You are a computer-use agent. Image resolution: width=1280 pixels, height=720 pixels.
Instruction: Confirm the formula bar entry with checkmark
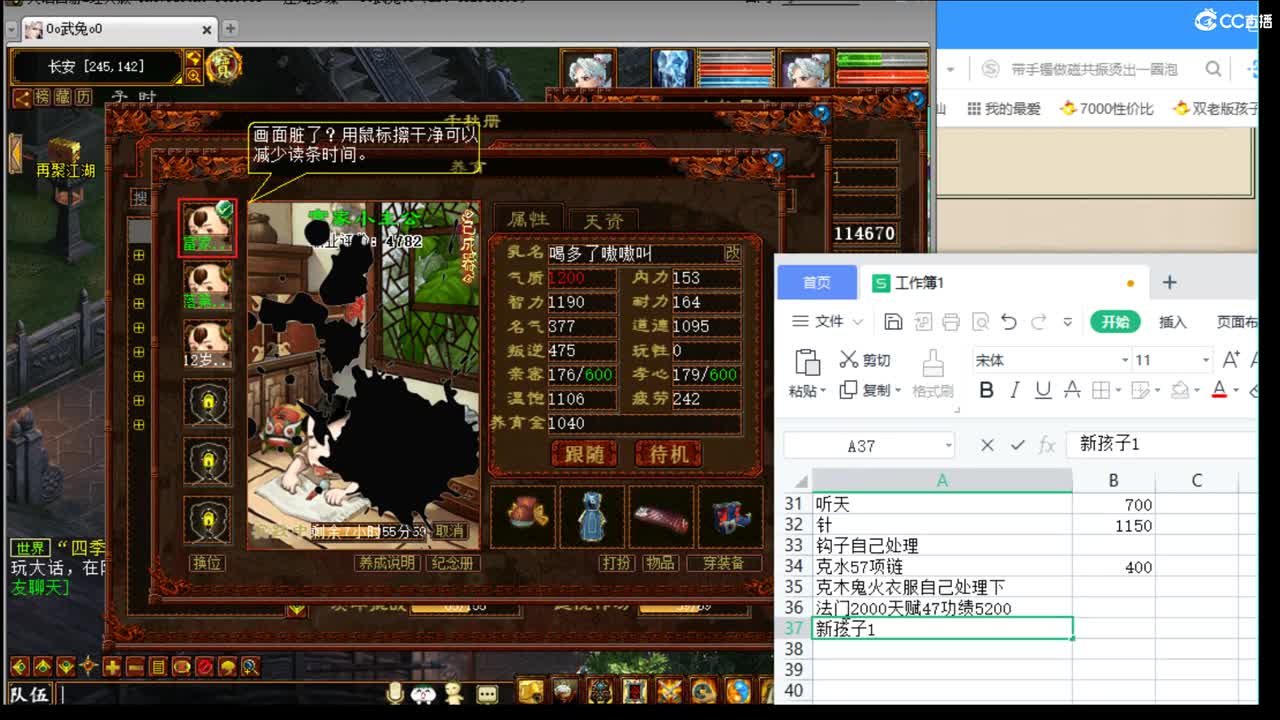coord(1017,445)
